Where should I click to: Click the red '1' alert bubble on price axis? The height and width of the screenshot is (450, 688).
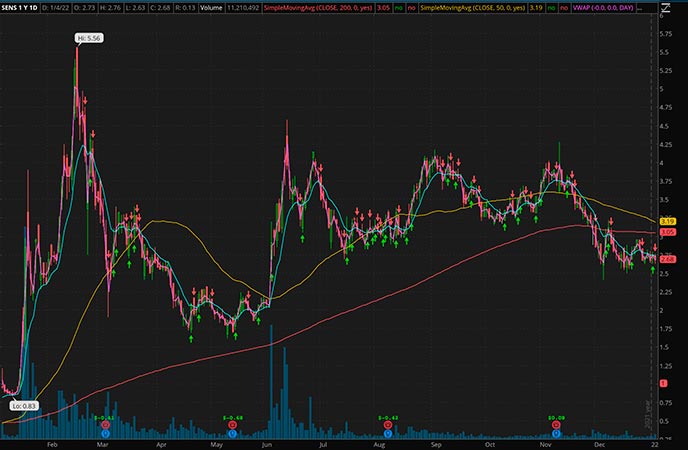point(663,383)
